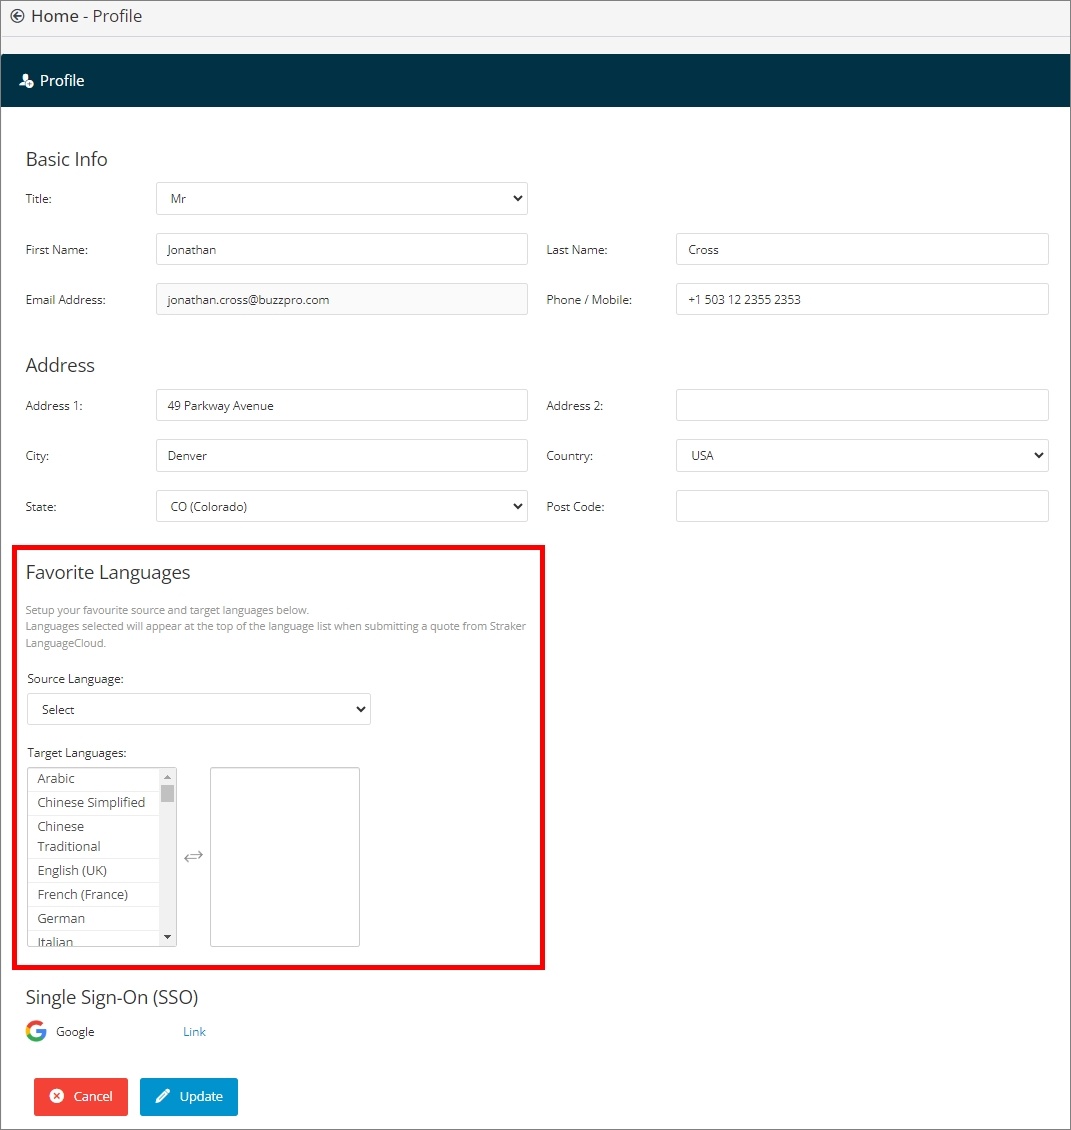Open the Title dropdown showing Mr

click(342, 198)
